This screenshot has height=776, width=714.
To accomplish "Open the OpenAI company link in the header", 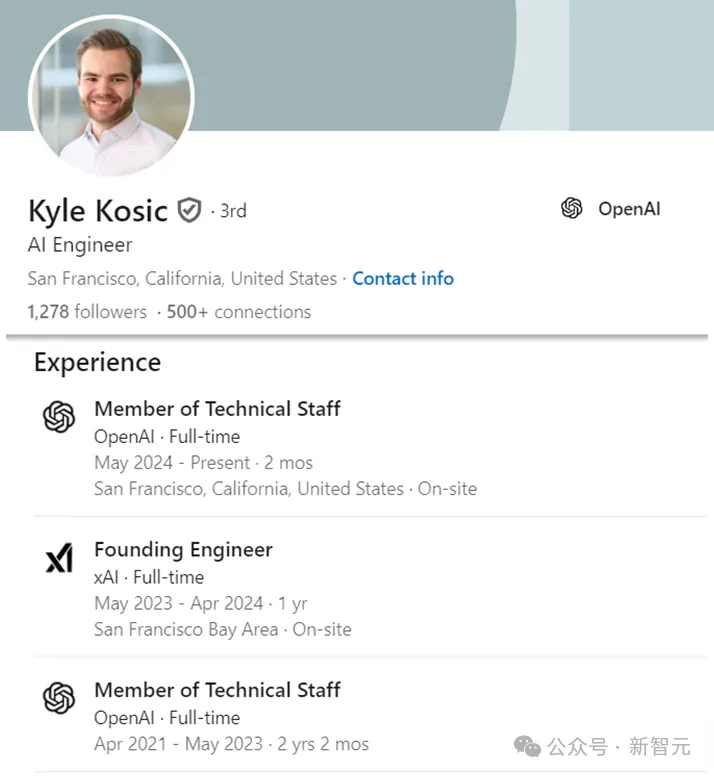I will coord(629,209).
